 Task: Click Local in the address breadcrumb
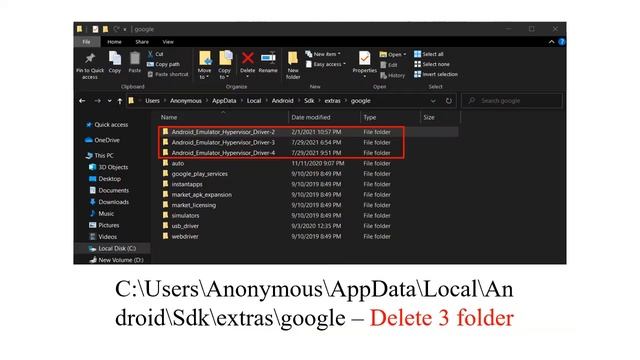tap(254, 101)
